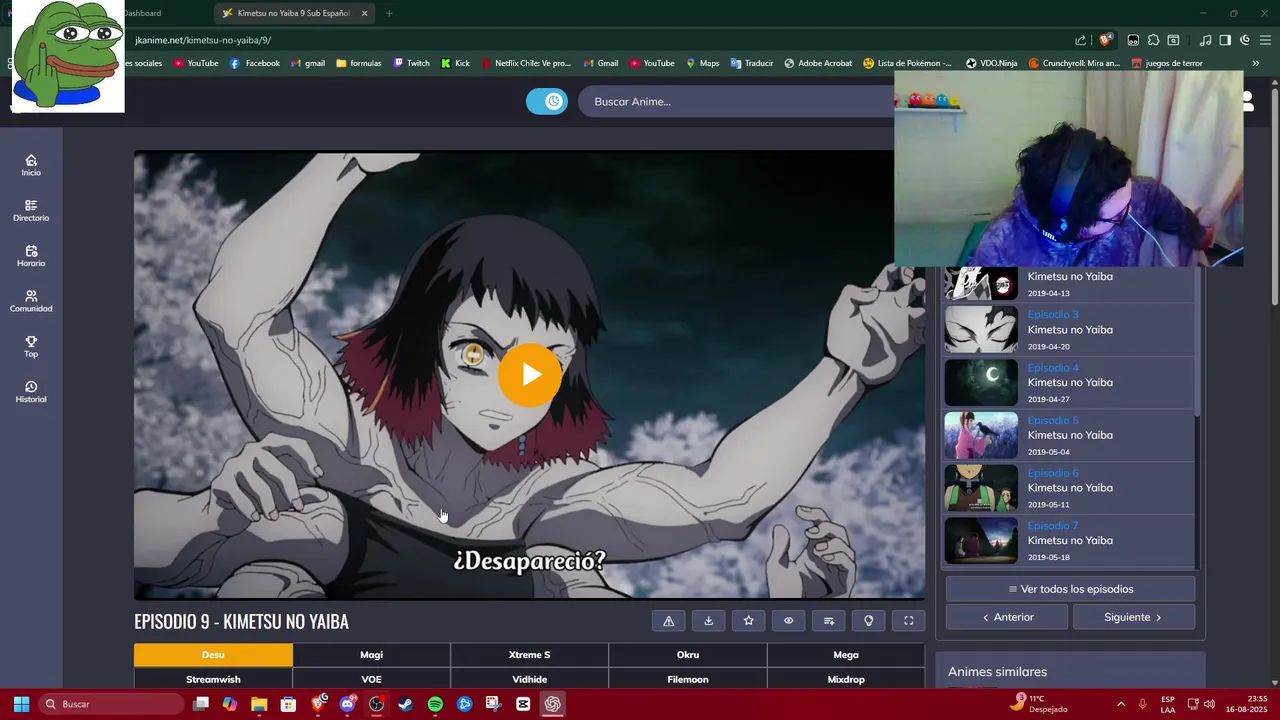Open the Comunidad sidebar icon

coord(31,301)
